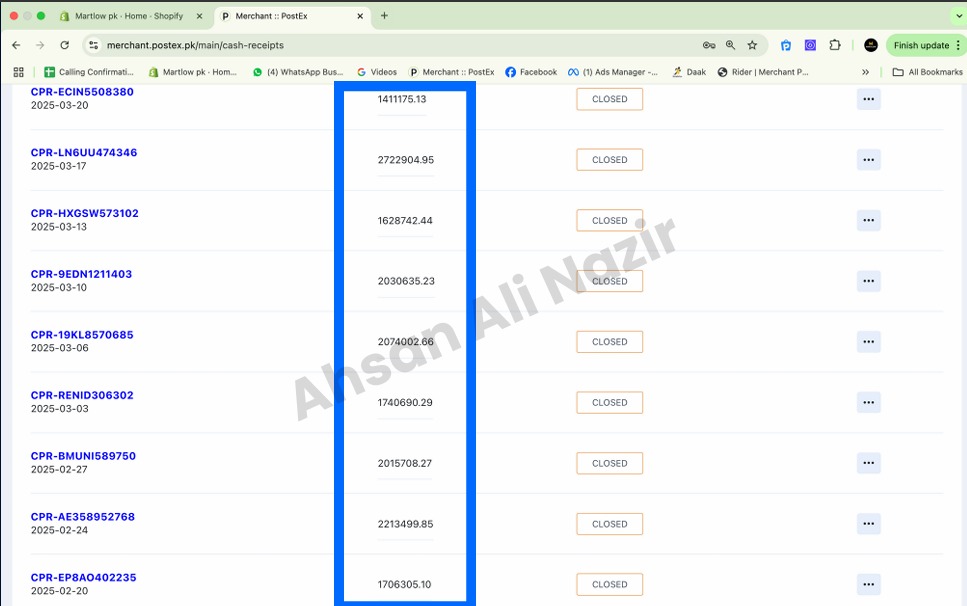Open the profile avatar icon
Viewport: 967px width, 606px height.
click(x=871, y=45)
